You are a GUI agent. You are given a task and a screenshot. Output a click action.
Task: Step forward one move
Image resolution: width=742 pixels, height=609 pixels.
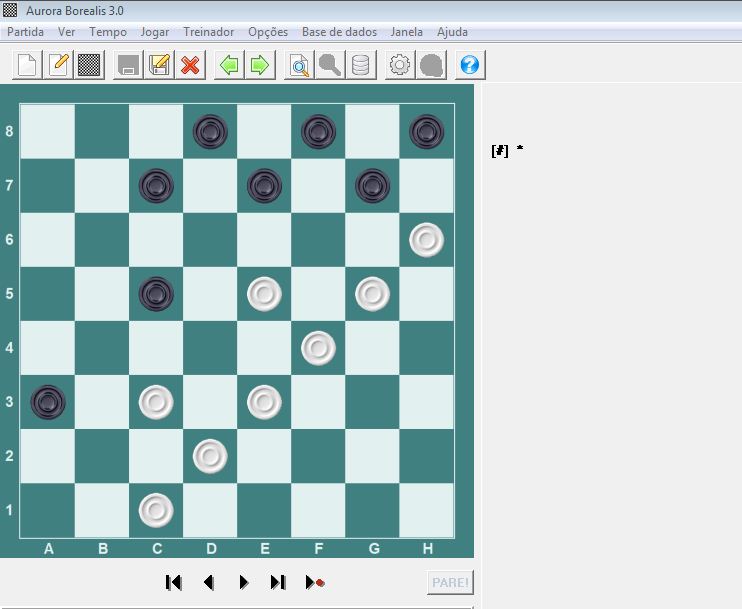[x=244, y=582]
